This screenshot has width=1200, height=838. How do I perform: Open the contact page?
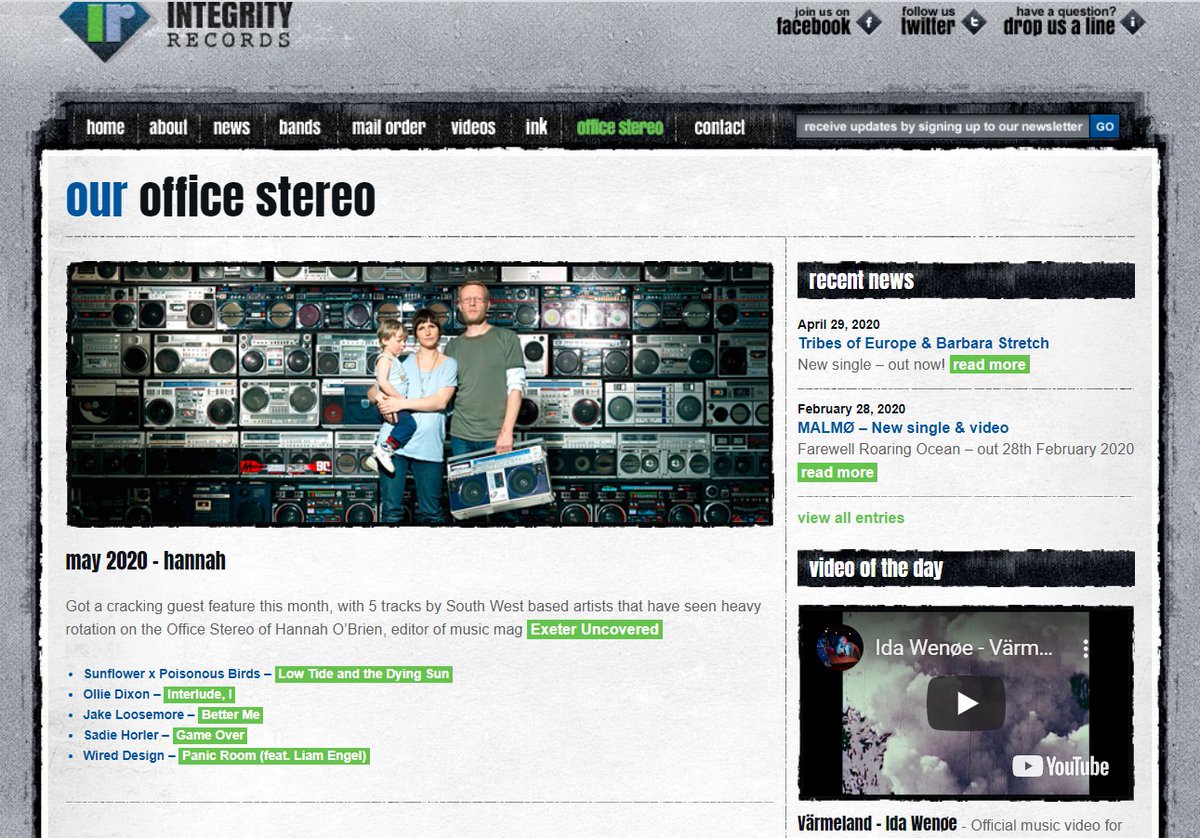tap(719, 127)
